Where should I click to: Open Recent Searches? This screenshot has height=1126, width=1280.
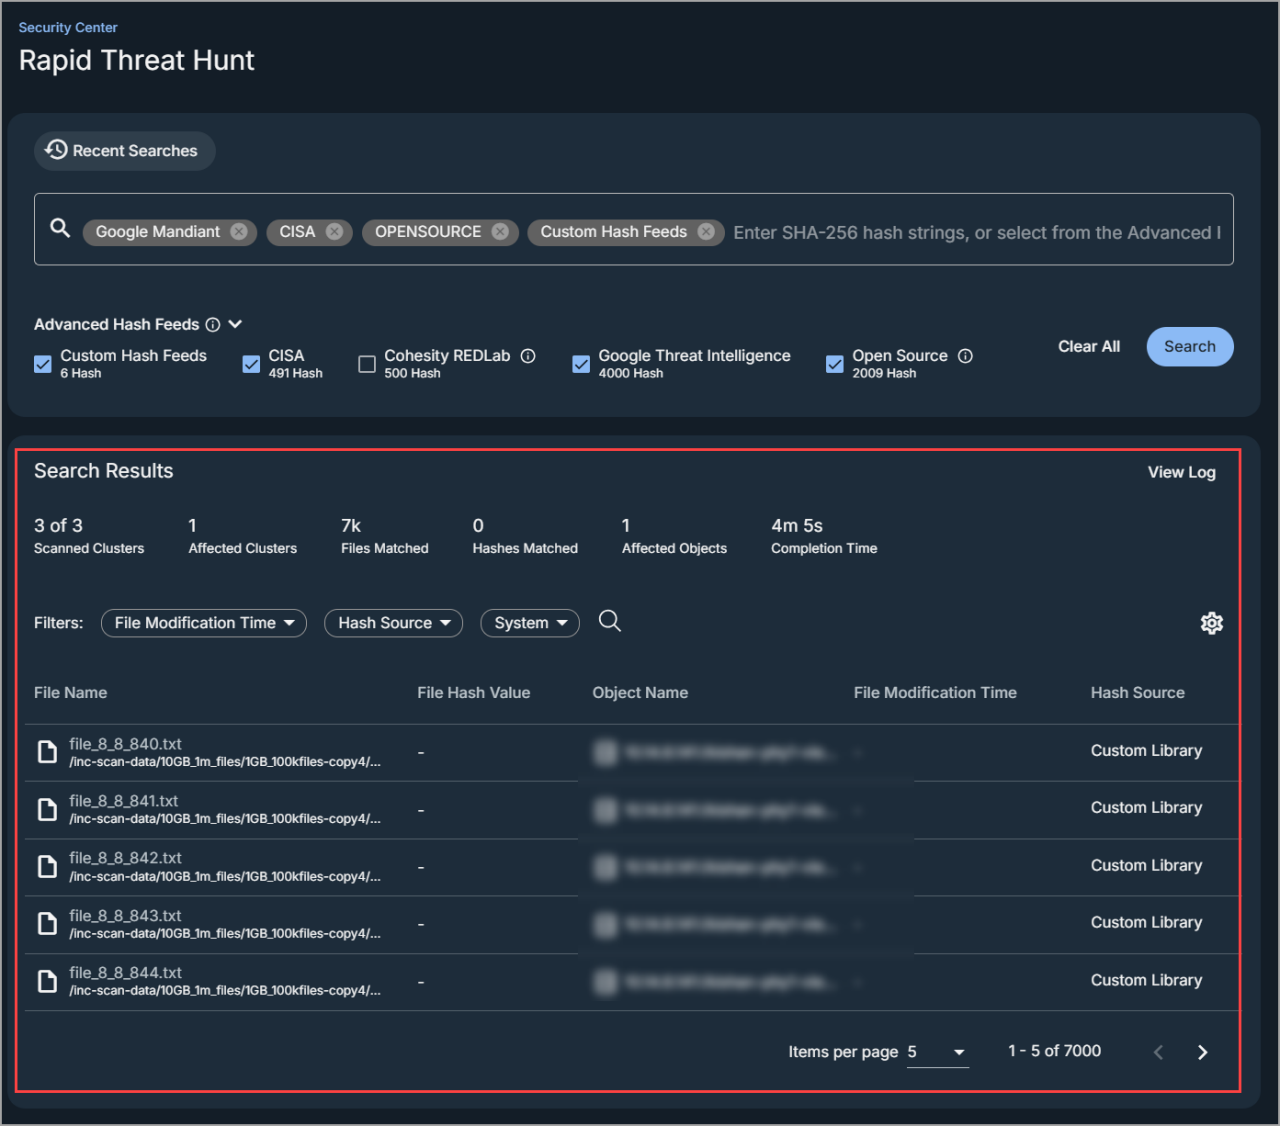124,150
